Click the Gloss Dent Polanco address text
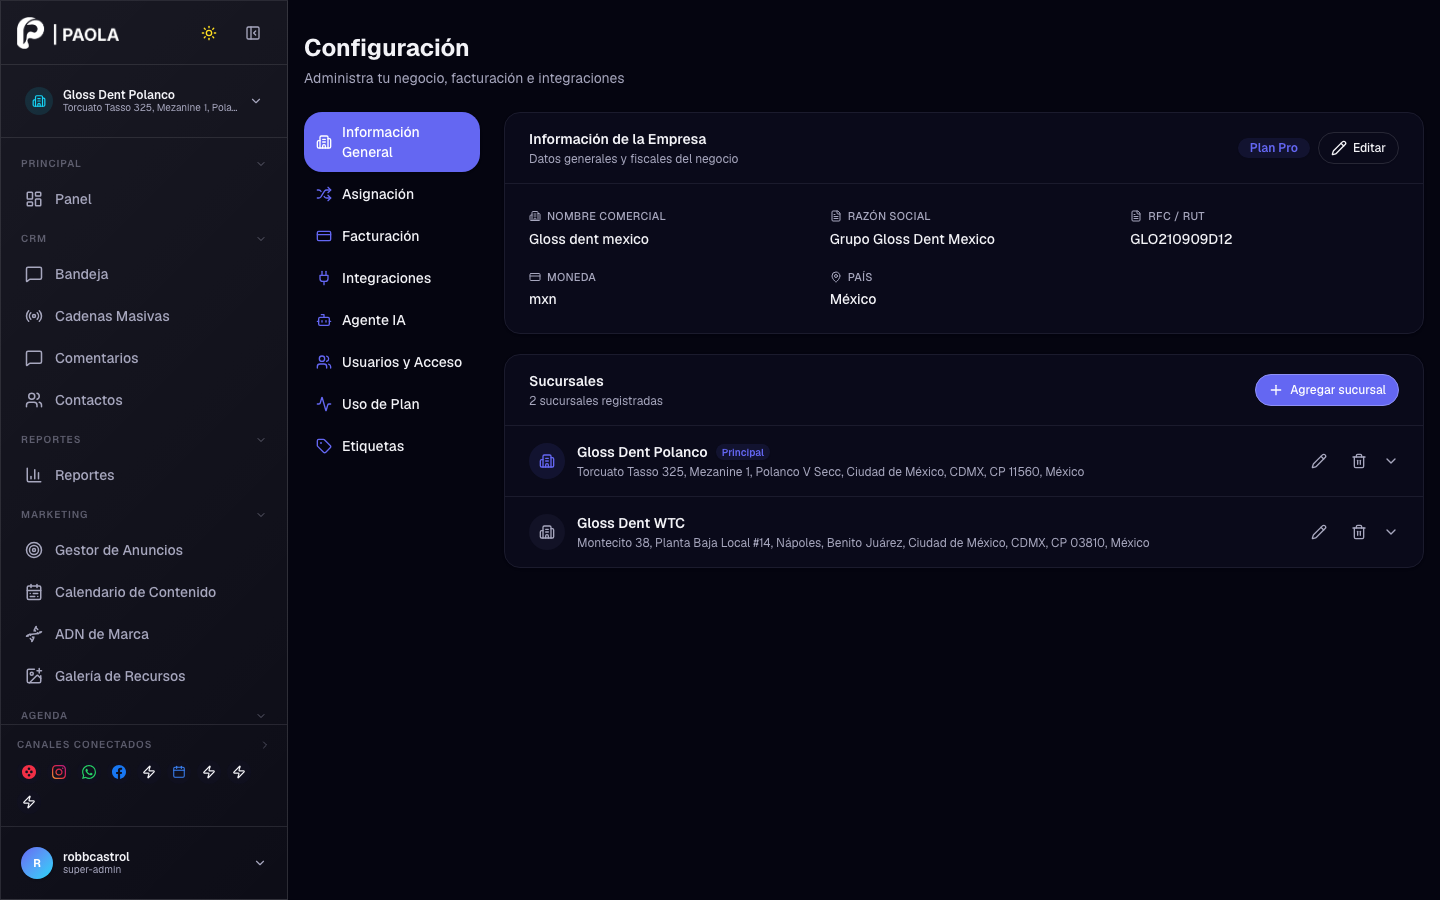Image resolution: width=1440 pixels, height=900 pixels. (830, 472)
